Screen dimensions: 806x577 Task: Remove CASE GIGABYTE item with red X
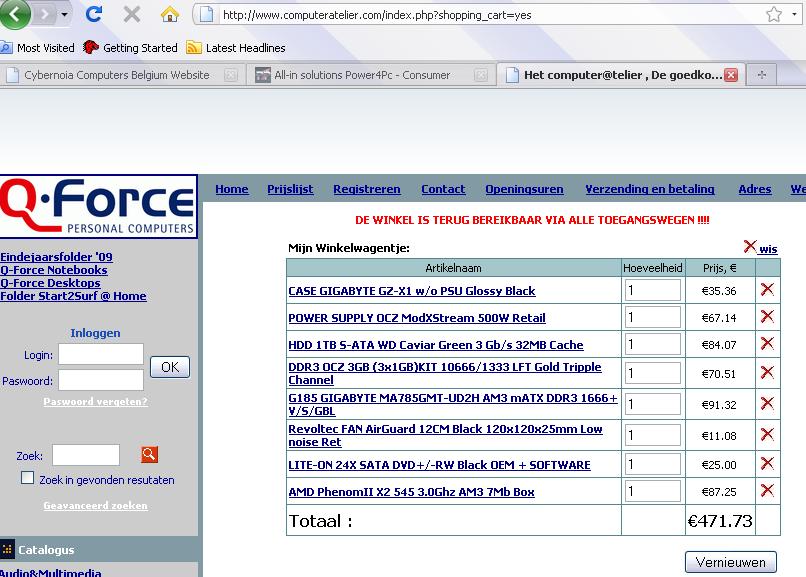coord(767,289)
